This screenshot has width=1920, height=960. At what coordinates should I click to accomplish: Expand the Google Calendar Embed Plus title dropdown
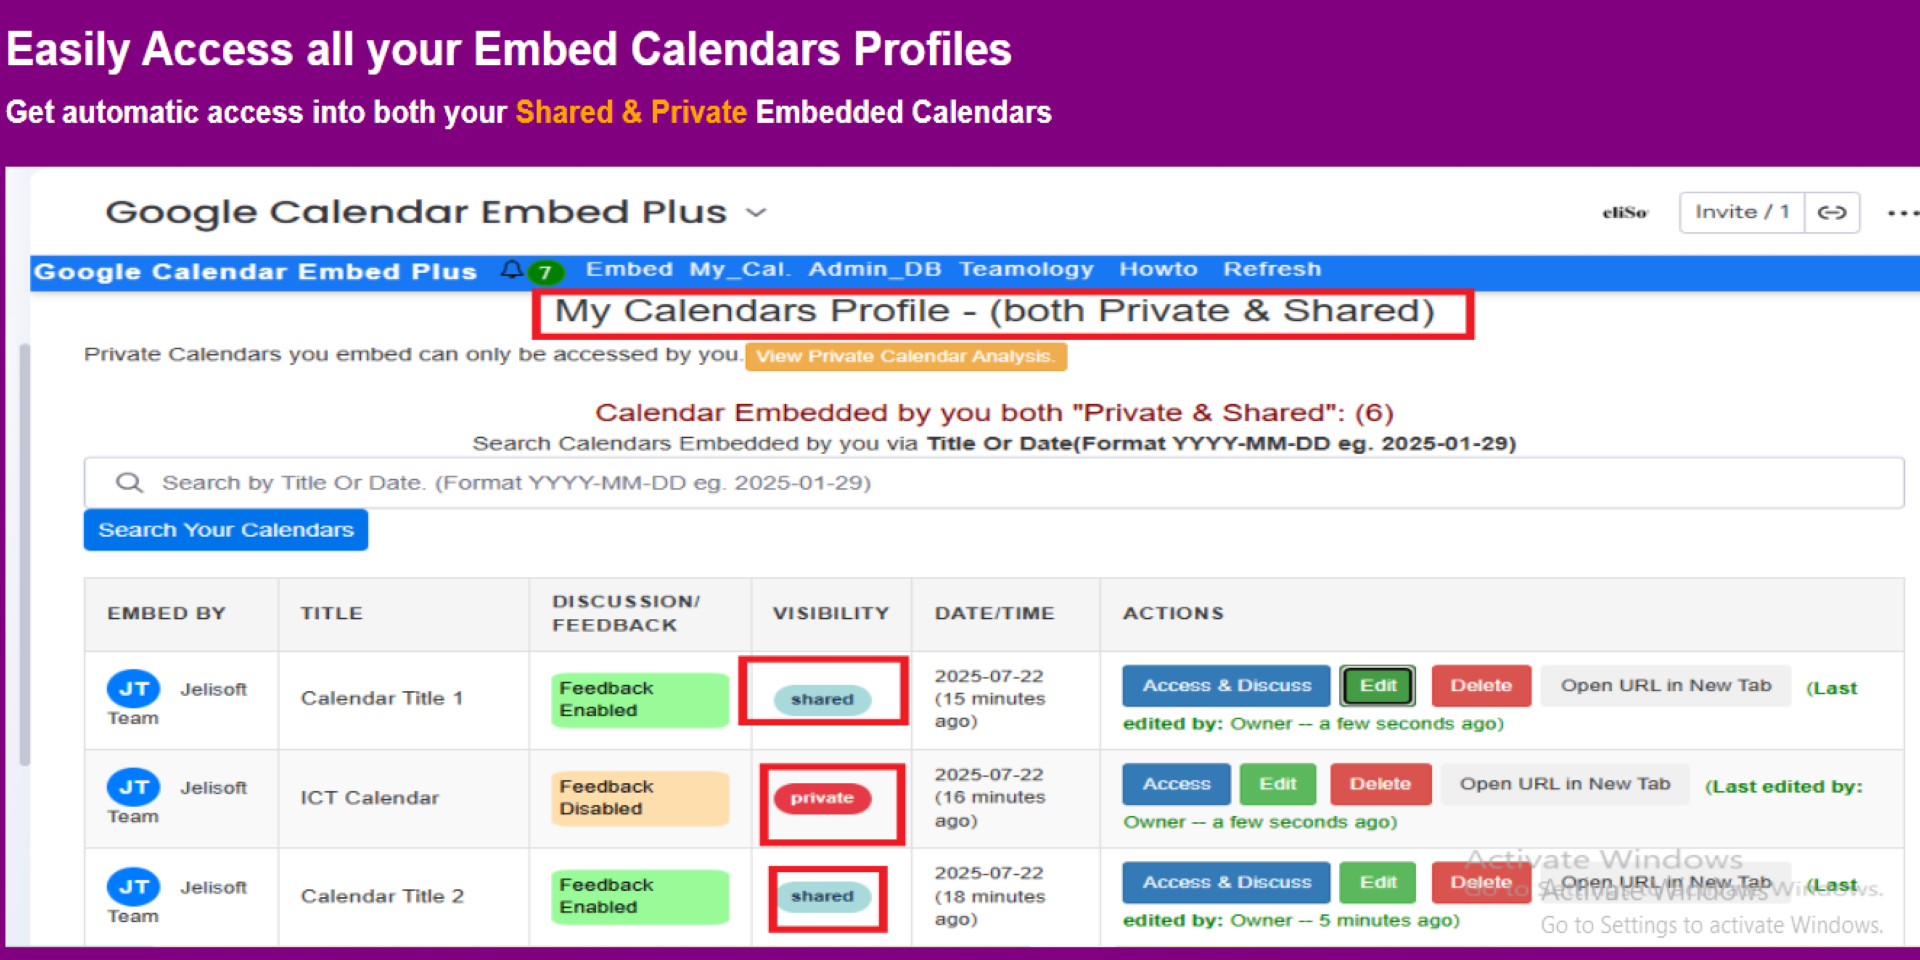coord(757,212)
